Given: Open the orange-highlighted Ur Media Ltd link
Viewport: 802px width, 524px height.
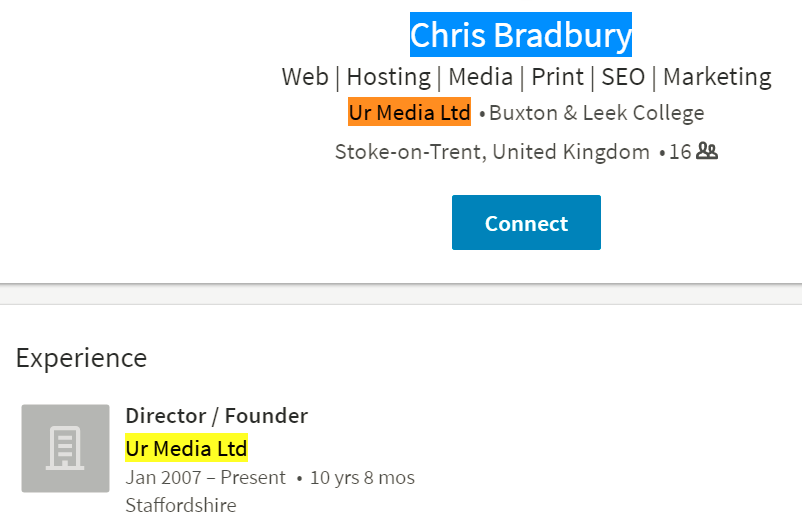Looking at the screenshot, I should point(409,112).
